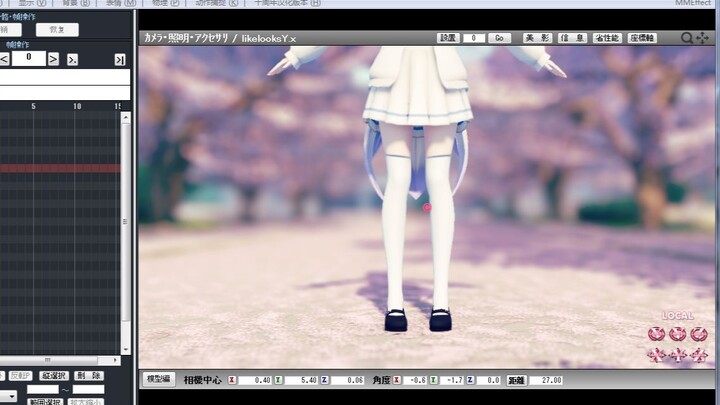The height and width of the screenshot is (405, 720).
Task: Click the 距離 distance button
Action: [517, 380]
